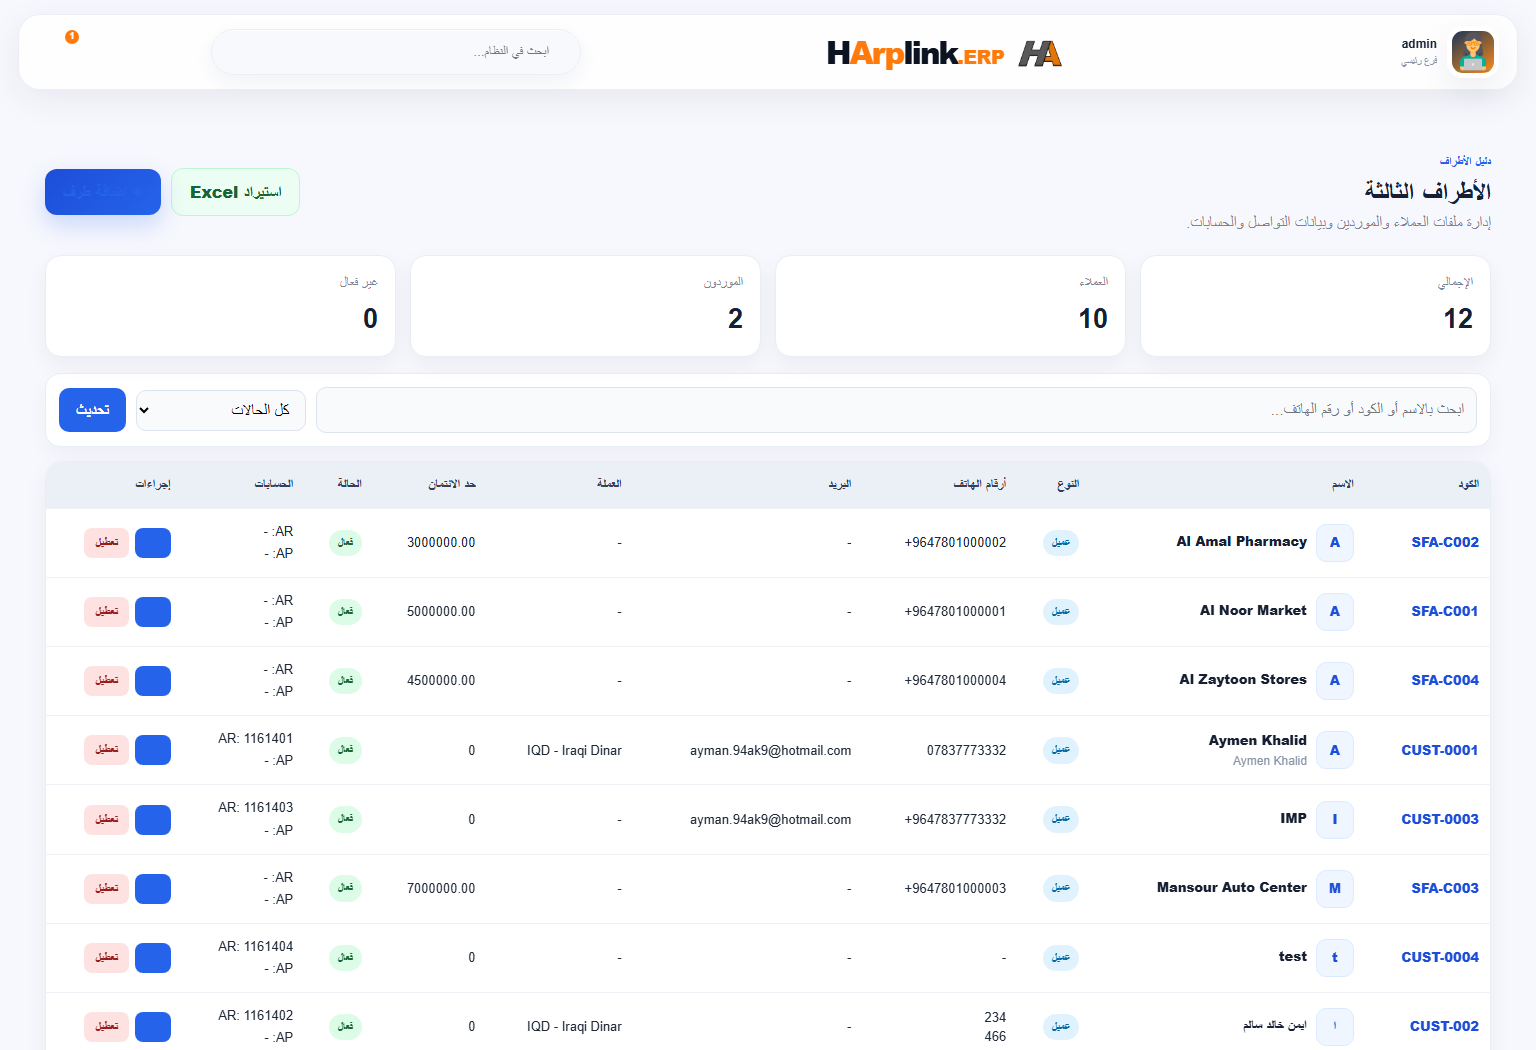Click avatar letter of Al Noor Market

tap(1334, 611)
